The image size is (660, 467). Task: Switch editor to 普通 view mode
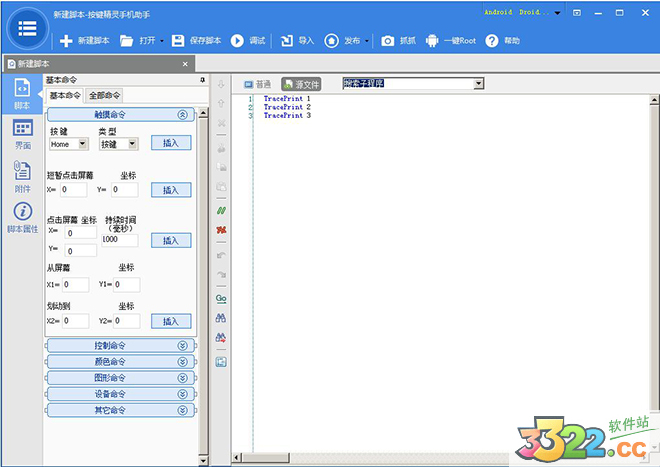pos(257,84)
